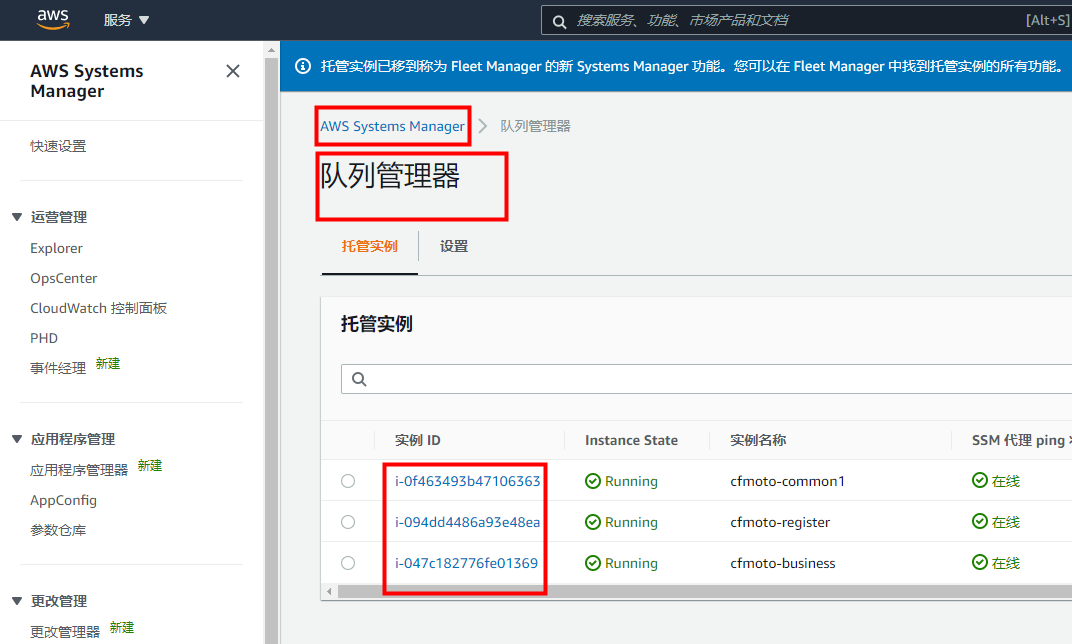Screen dimensions: 1072x644
Task: Open the search box via the magnifier icon
Action: pyautogui.click(x=559, y=20)
